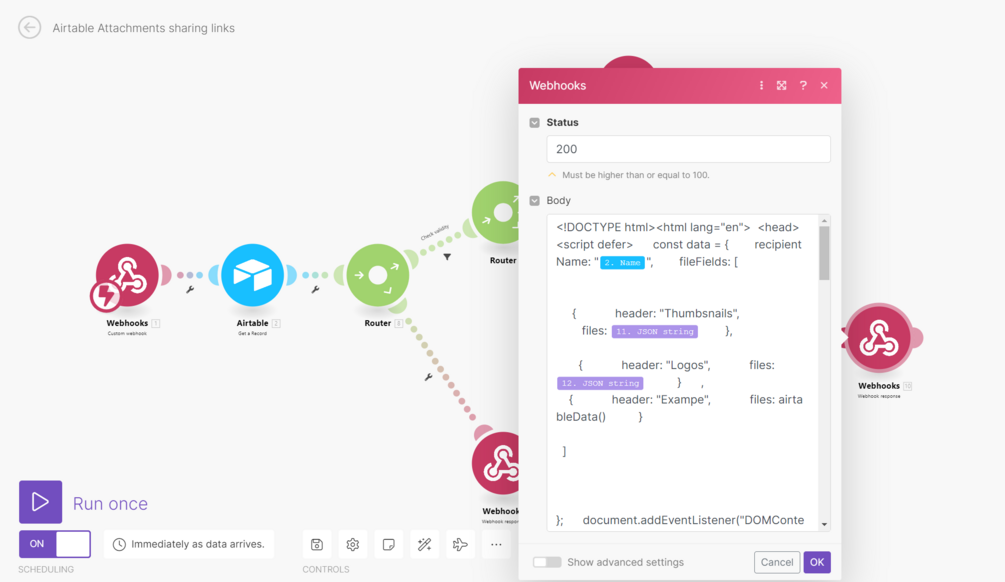Click the scenario title Airtable Attachments sharing links
Screen dimensions: 1005x582
(144, 28)
